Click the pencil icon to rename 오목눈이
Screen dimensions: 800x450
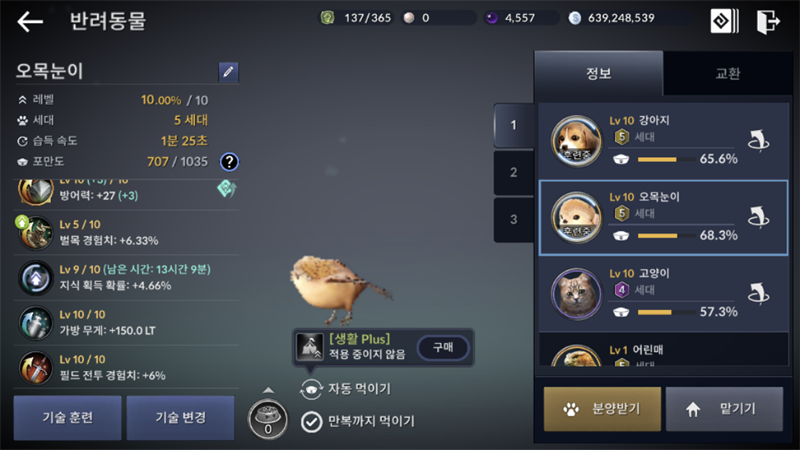[228, 72]
